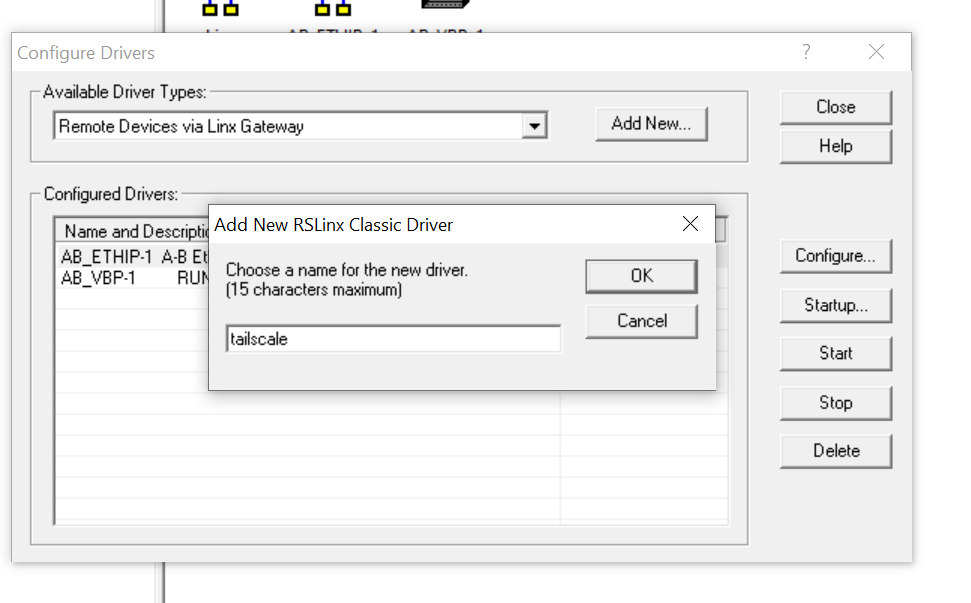Open Help in the Configure Drivers window

(835, 146)
